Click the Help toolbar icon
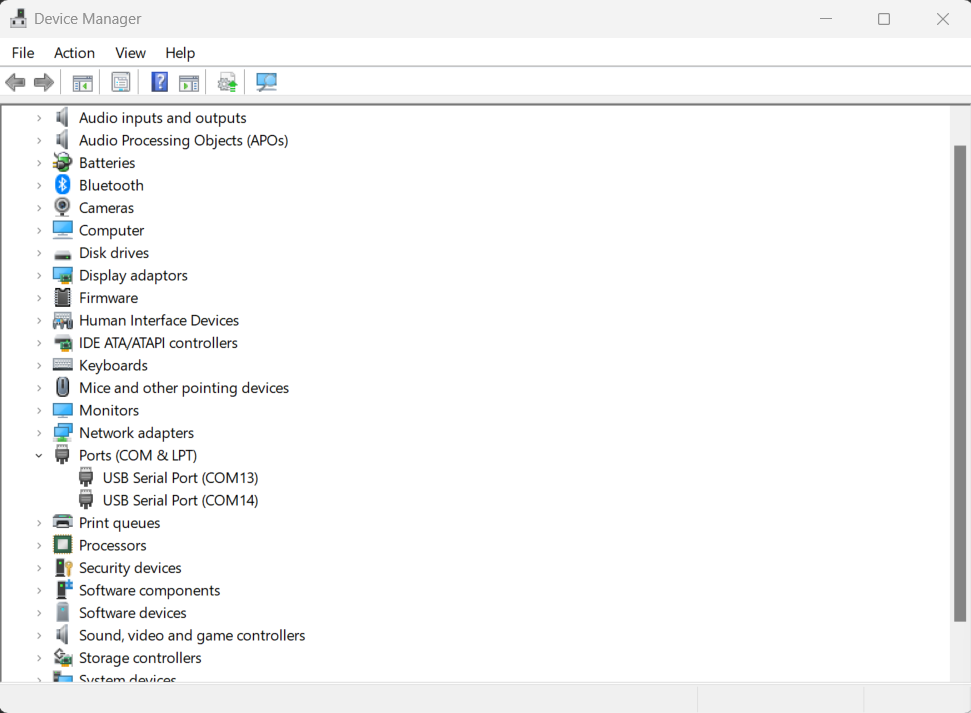Screen dimensions: 971x713 click(159, 81)
